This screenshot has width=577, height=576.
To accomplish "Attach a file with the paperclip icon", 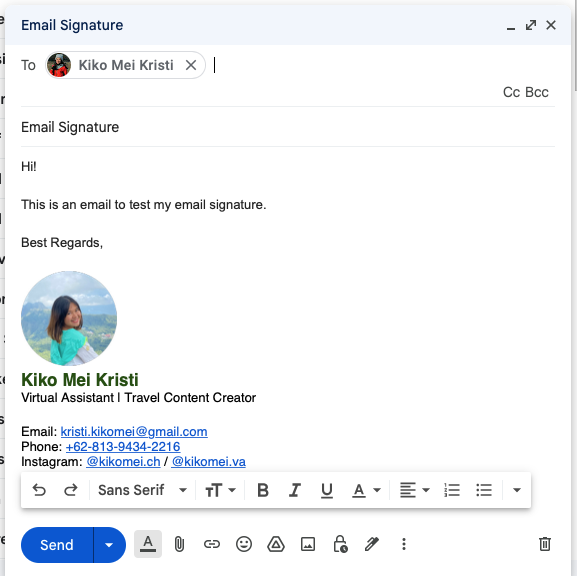I will click(x=179, y=544).
